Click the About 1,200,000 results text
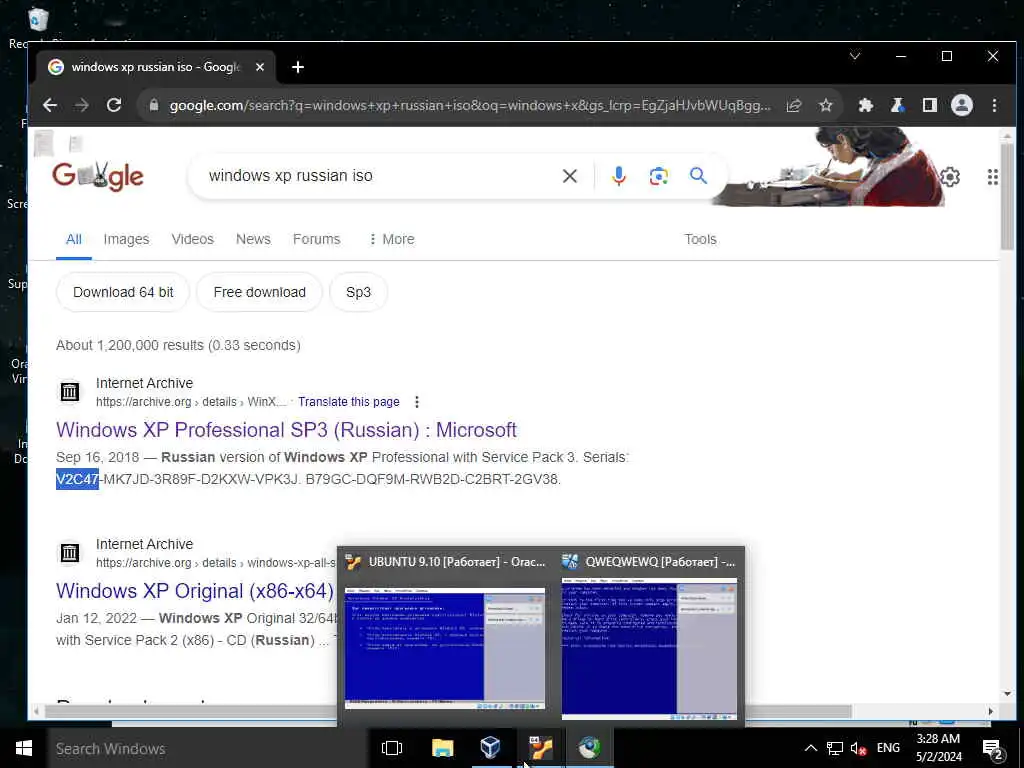 coord(178,345)
